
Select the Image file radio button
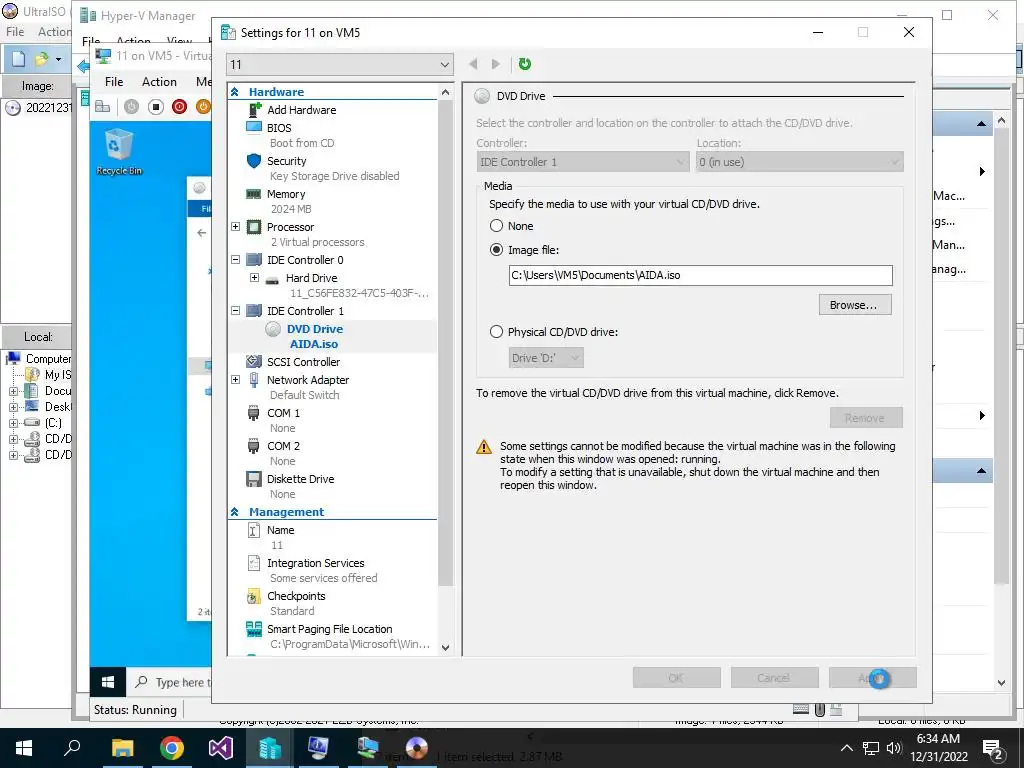pos(496,250)
